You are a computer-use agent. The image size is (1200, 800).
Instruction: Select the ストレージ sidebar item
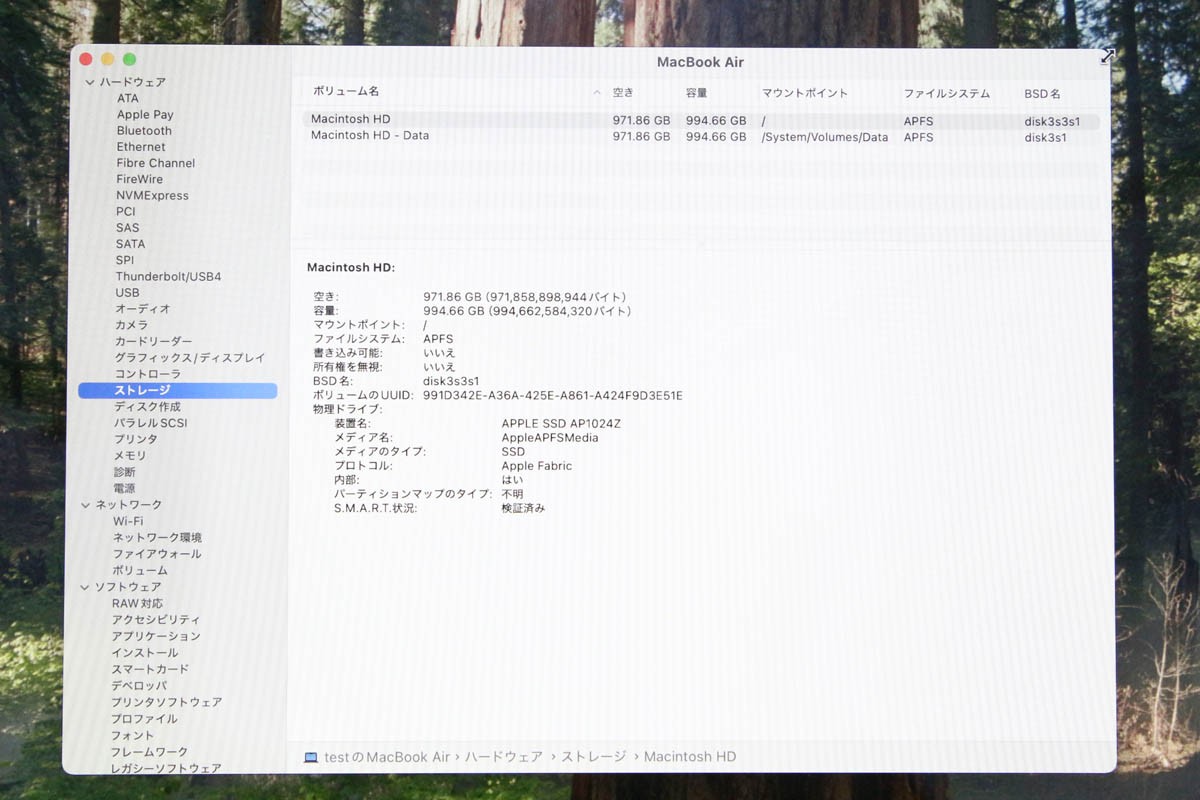click(x=142, y=390)
